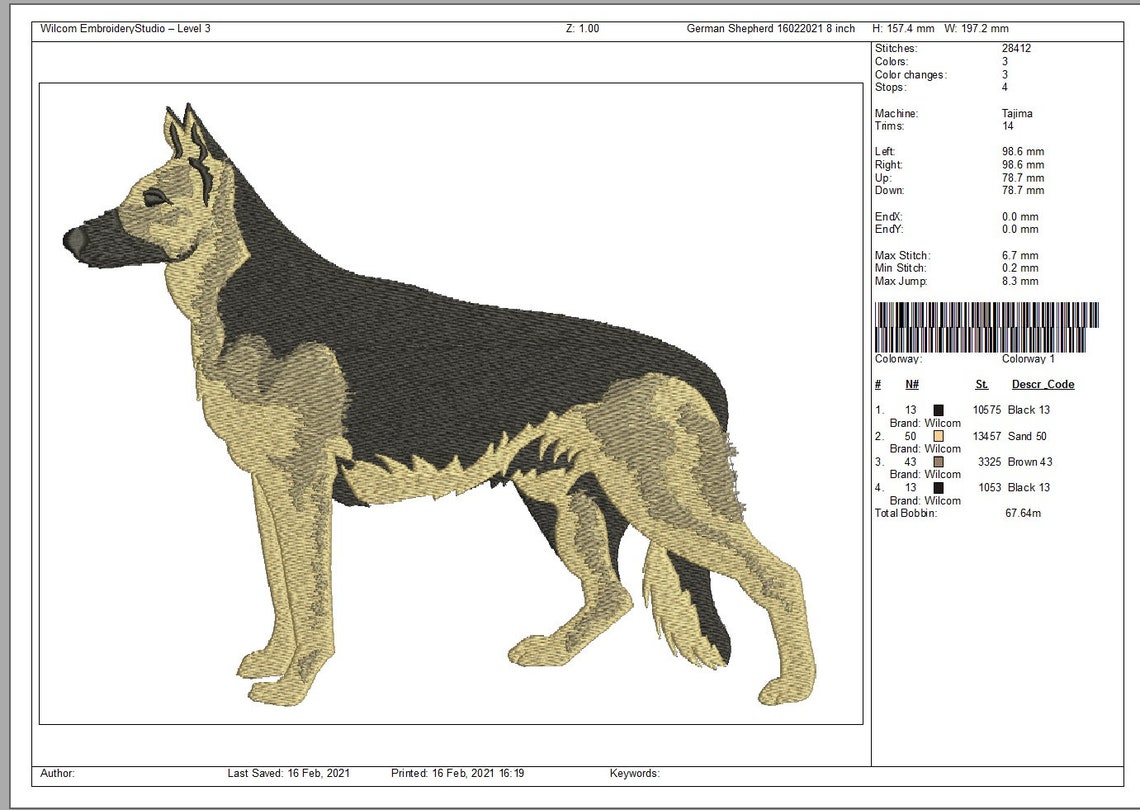Click the Stitches count 28412
This screenshot has height=810, width=1140.
[1019, 48]
